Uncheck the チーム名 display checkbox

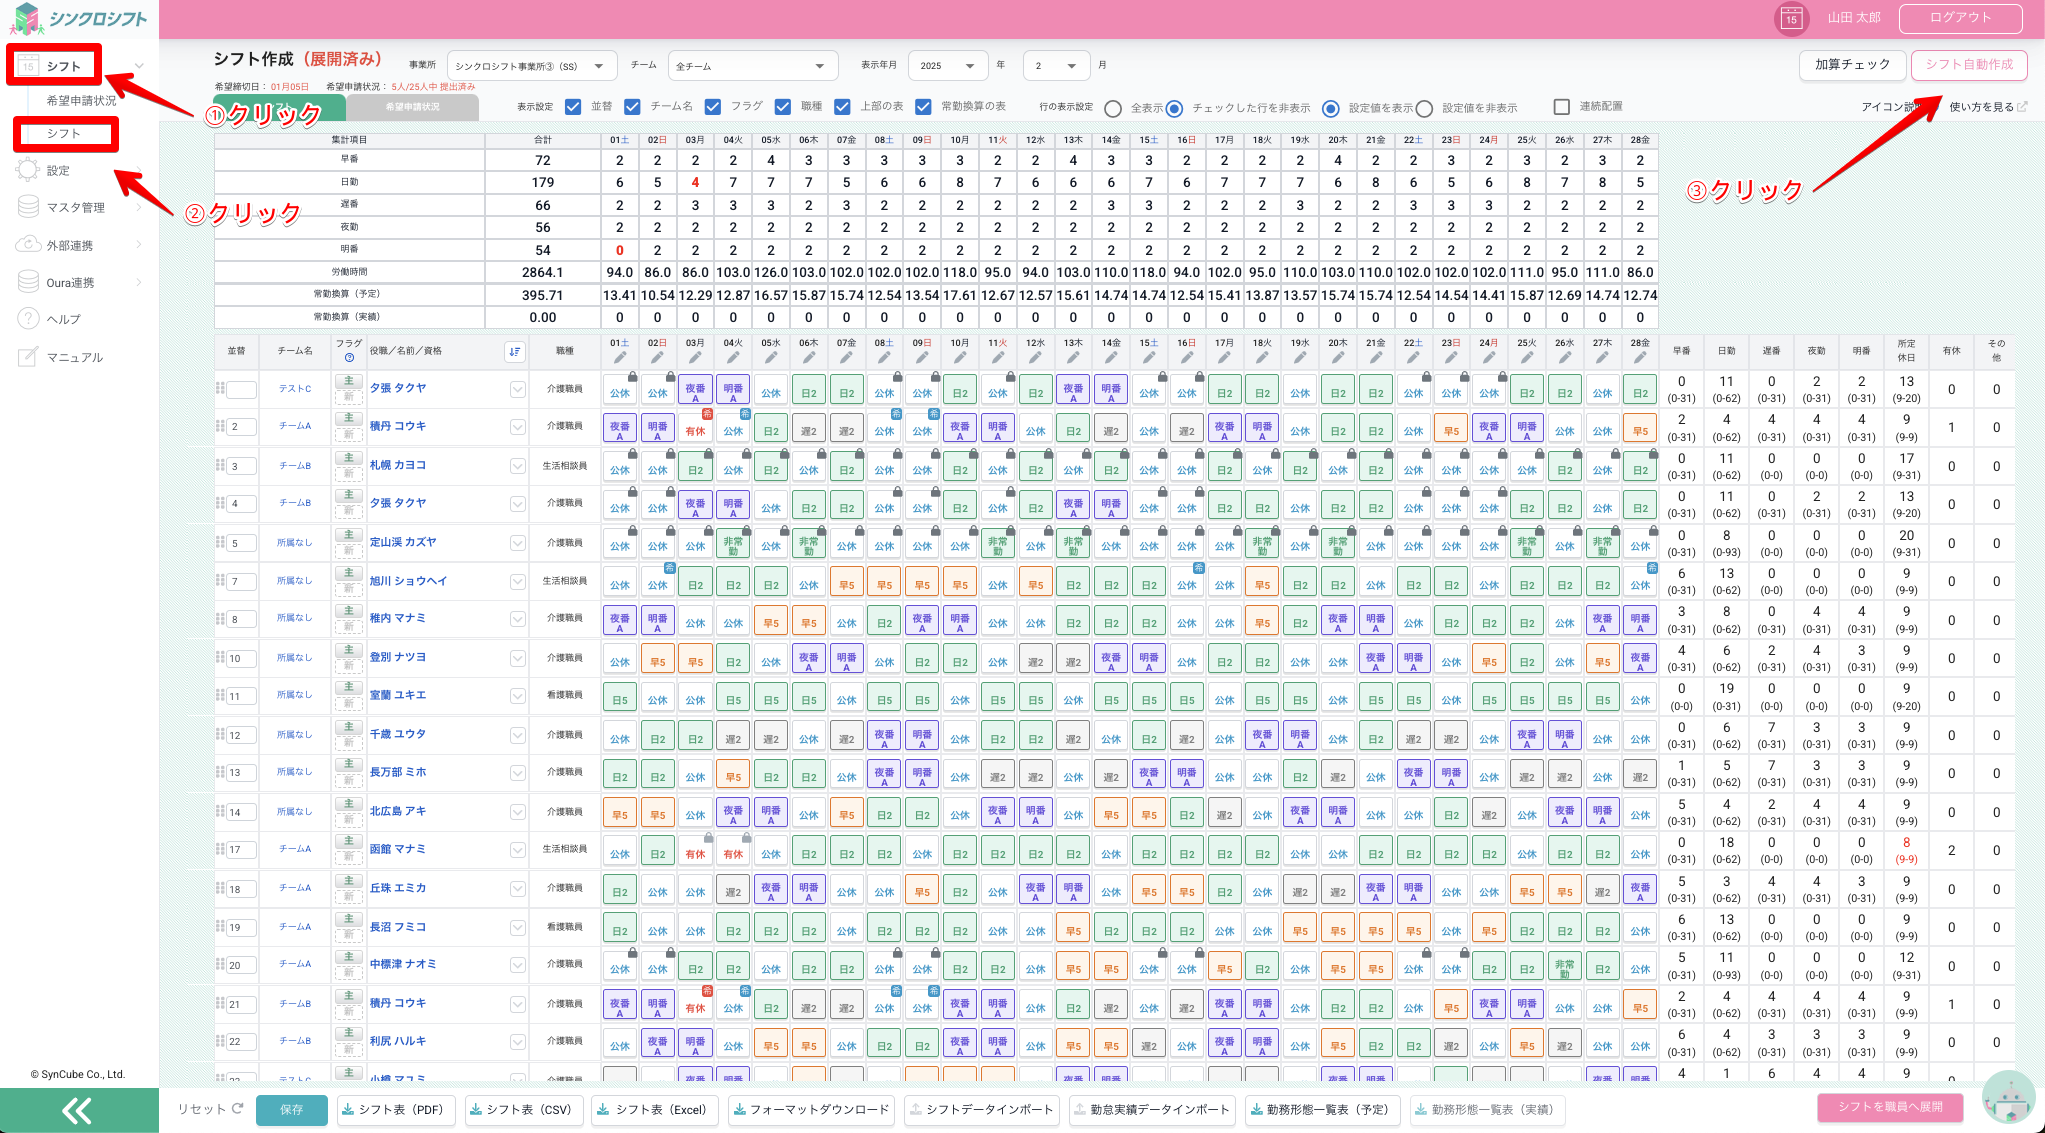pyautogui.click(x=632, y=107)
